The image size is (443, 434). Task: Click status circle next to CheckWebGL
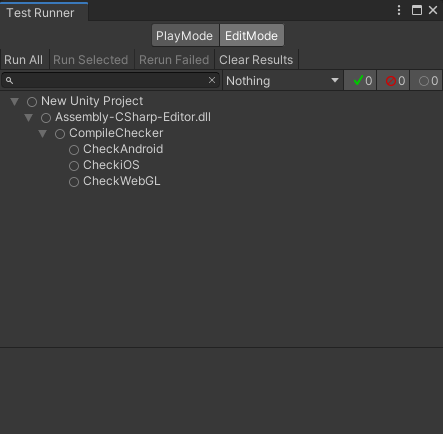pos(74,182)
